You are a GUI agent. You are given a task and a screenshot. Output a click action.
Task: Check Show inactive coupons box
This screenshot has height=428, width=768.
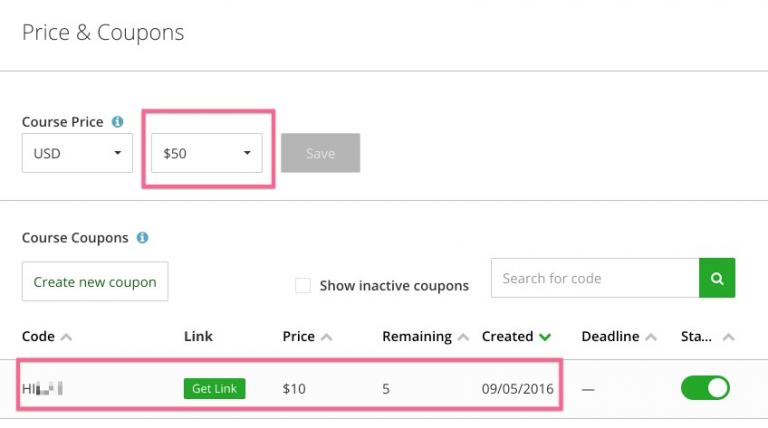click(303, 285)
